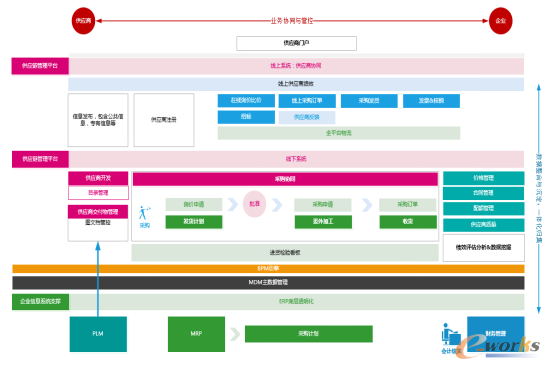The image size is (550, 369).
Task: Click the blue 招标 block
Action: point(246,117)
